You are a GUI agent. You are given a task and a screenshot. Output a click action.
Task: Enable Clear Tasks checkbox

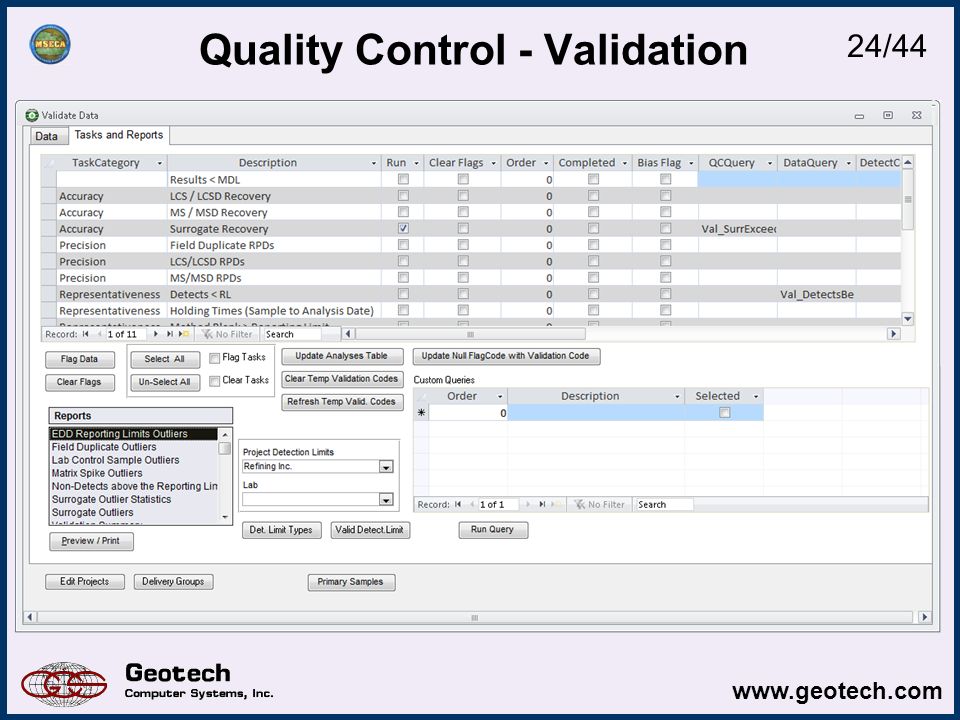(x=214, y=381)
